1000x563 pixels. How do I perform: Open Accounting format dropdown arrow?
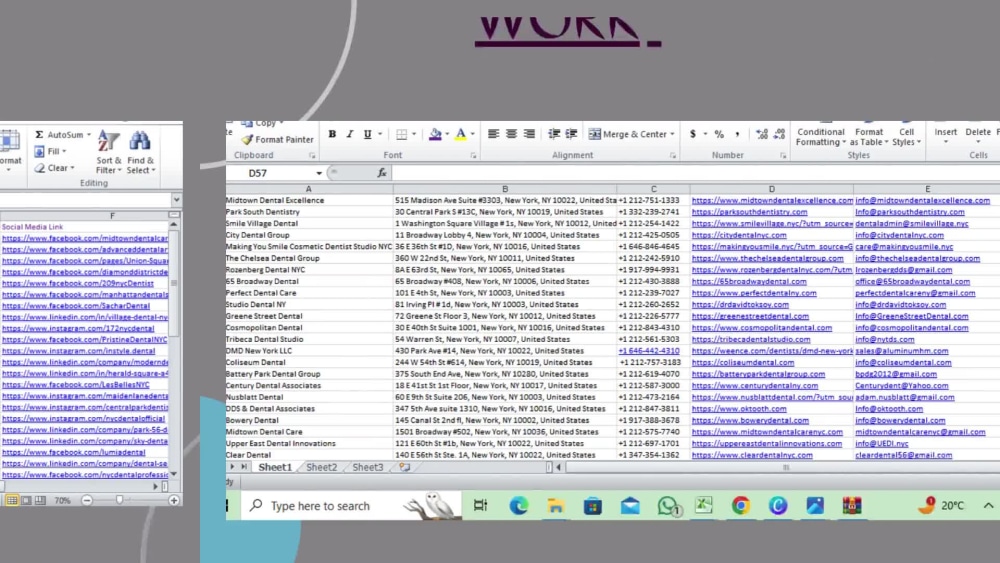[705, 134]
